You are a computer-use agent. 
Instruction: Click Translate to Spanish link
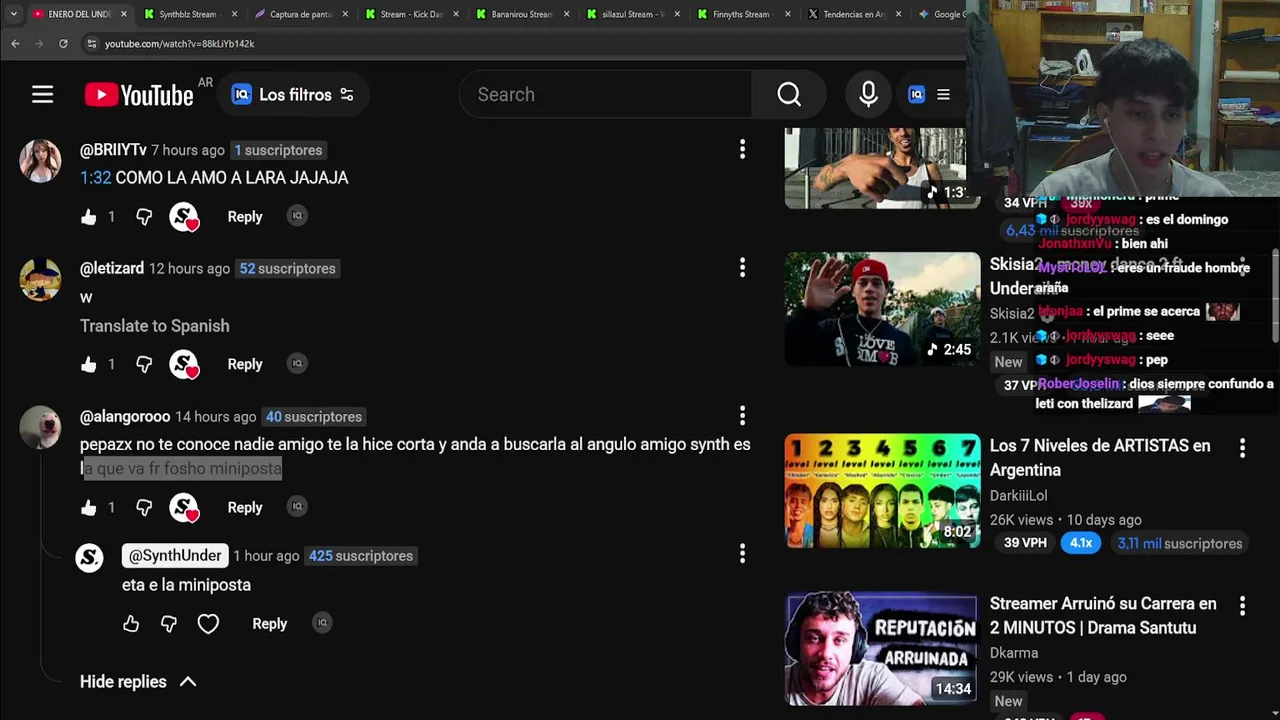click(x=155, y=326)
